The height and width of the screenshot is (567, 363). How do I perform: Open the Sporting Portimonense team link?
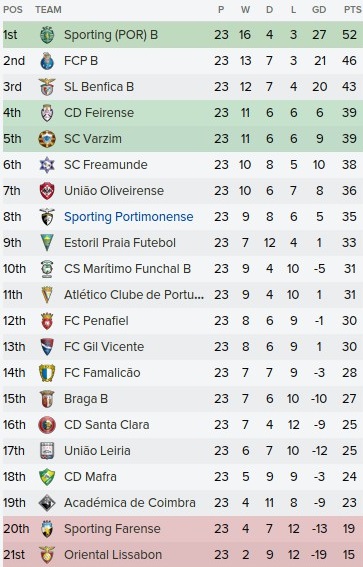(129, 217)
